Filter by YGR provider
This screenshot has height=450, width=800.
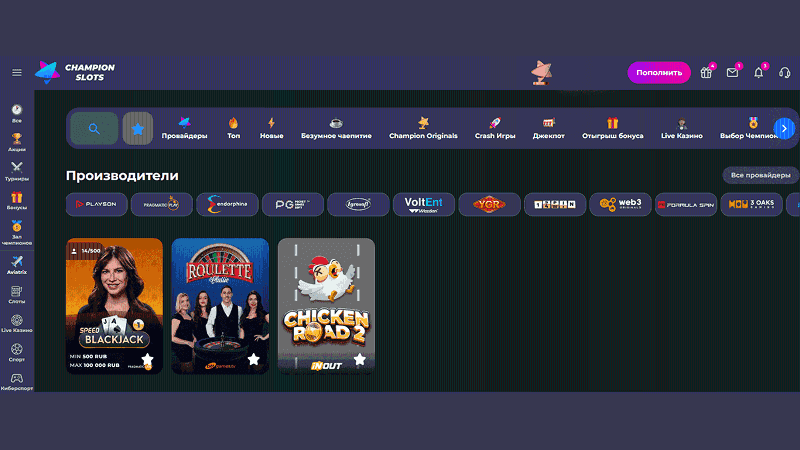[x=489, y=204]
